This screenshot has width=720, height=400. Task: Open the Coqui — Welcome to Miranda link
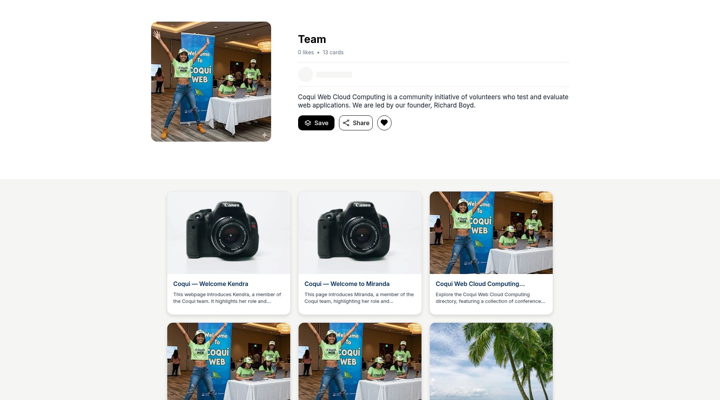[347, 284]
